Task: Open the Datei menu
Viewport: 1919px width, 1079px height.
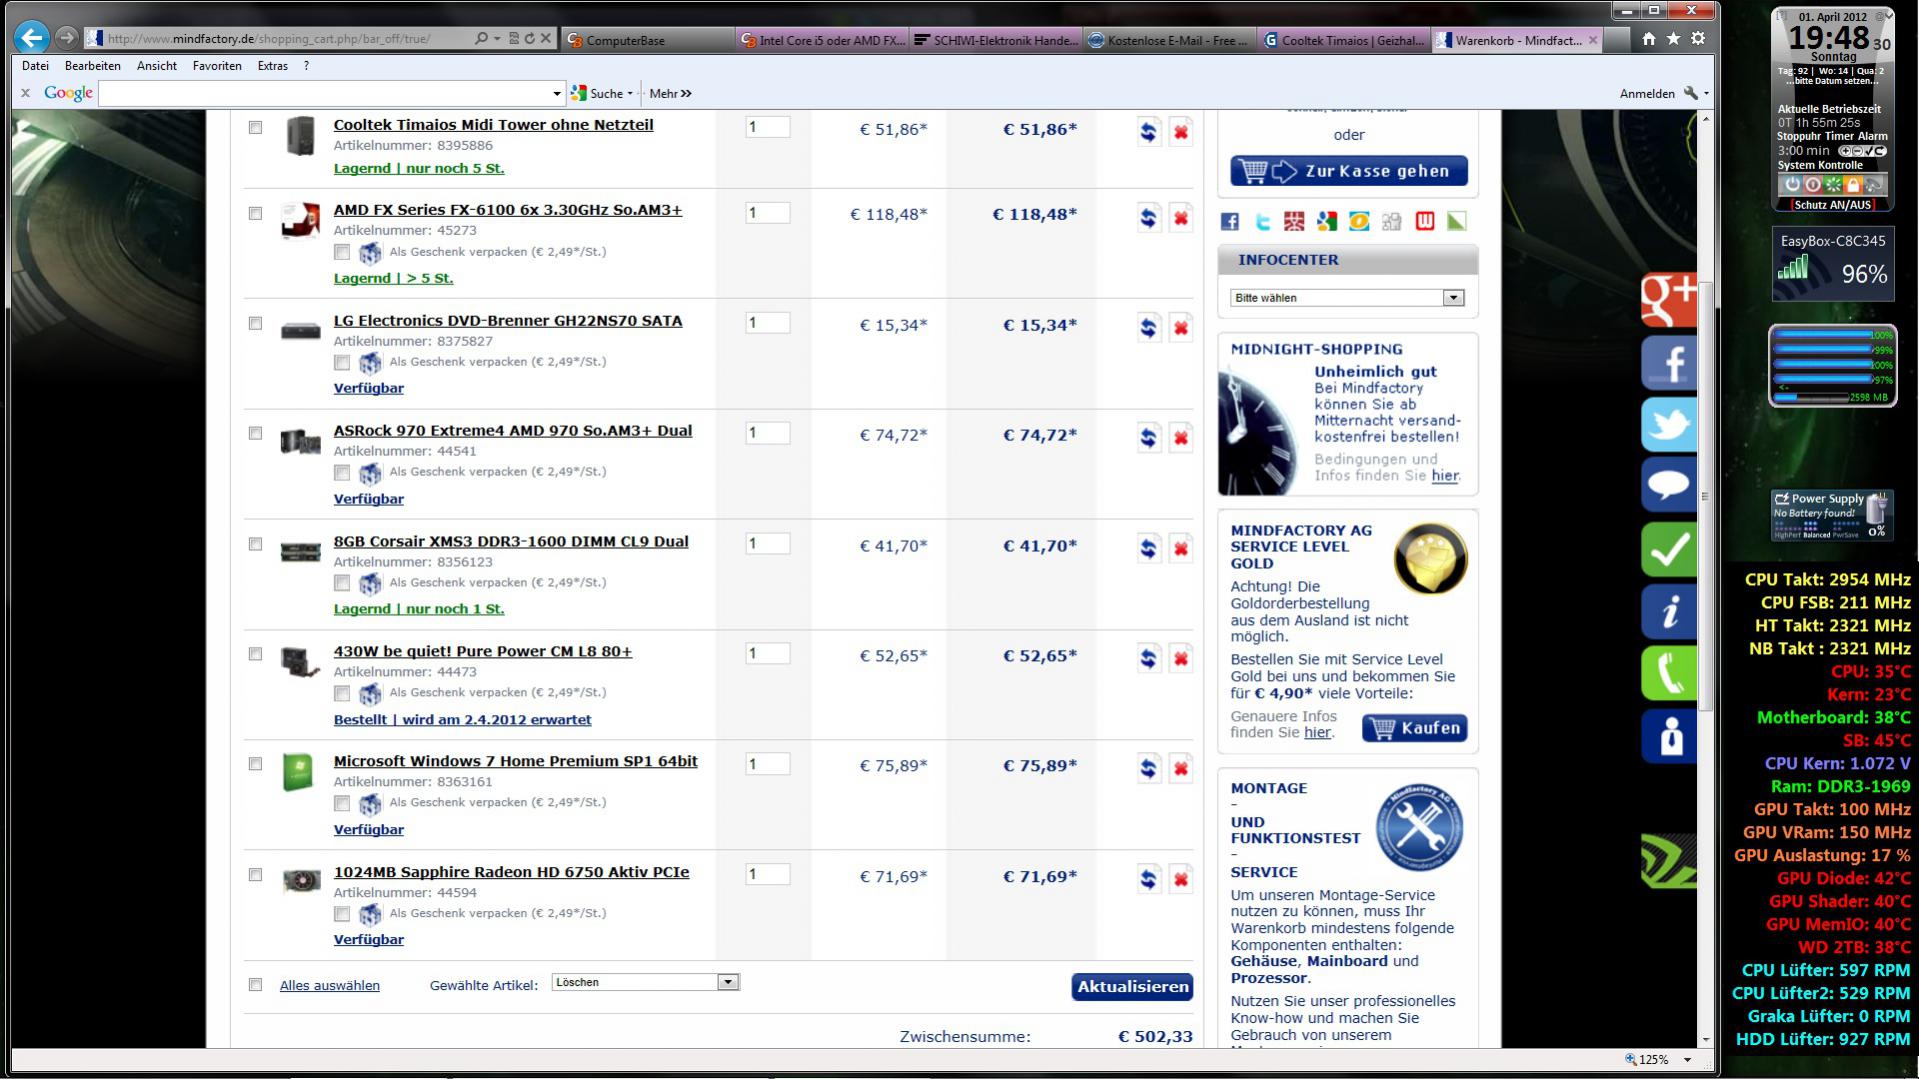Action: point(35,66)
